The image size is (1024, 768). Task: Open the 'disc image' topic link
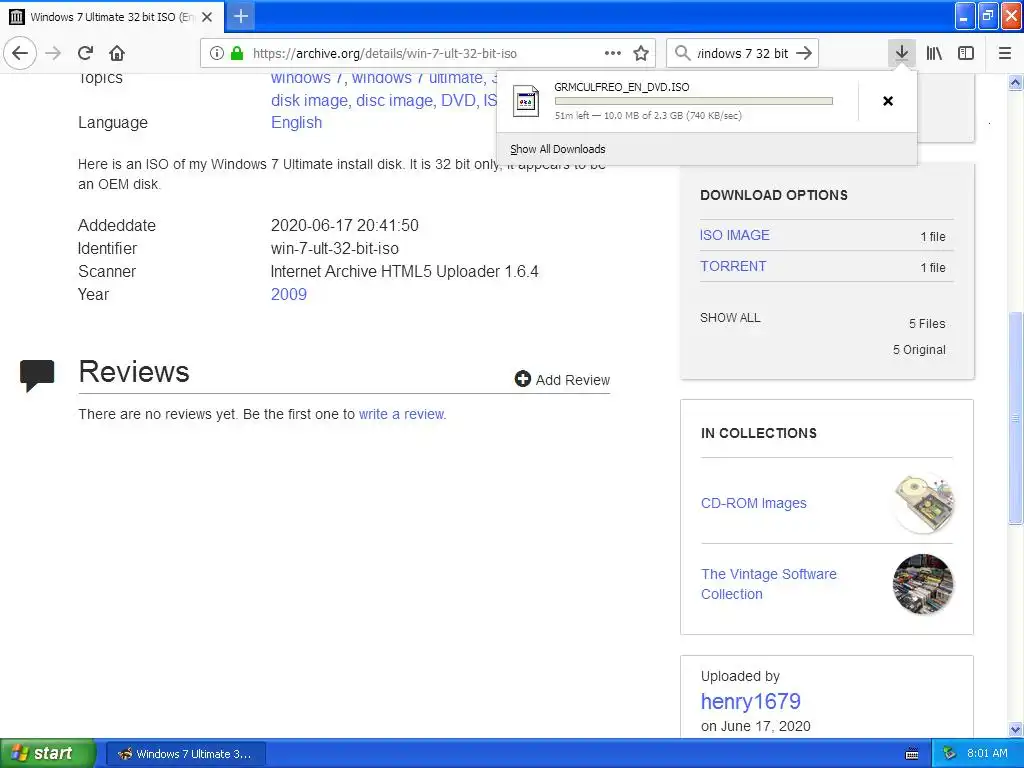[394, 101]
